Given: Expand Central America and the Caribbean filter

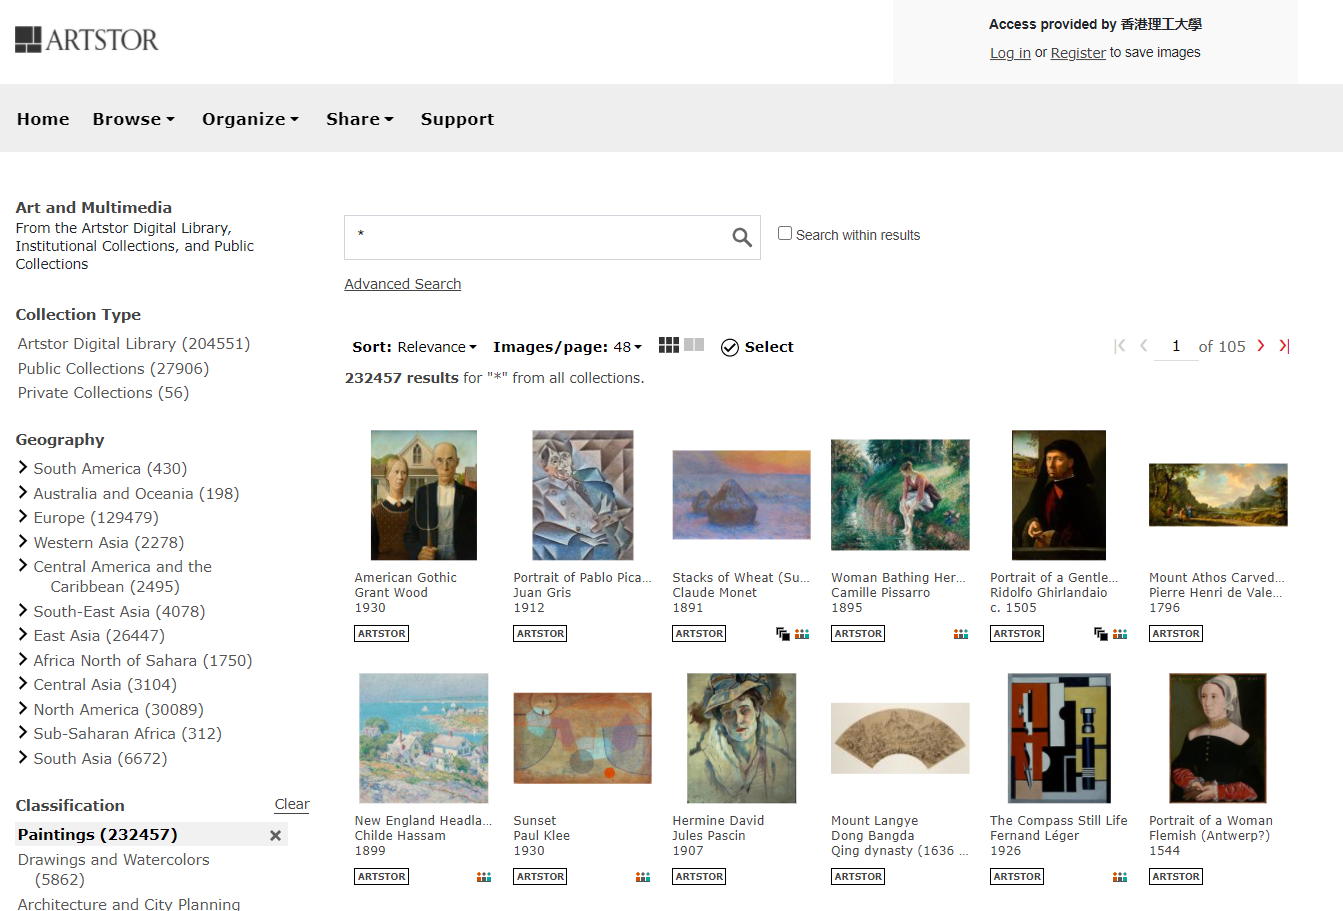Looking at the screenshot, I should [x=23, y=565].
